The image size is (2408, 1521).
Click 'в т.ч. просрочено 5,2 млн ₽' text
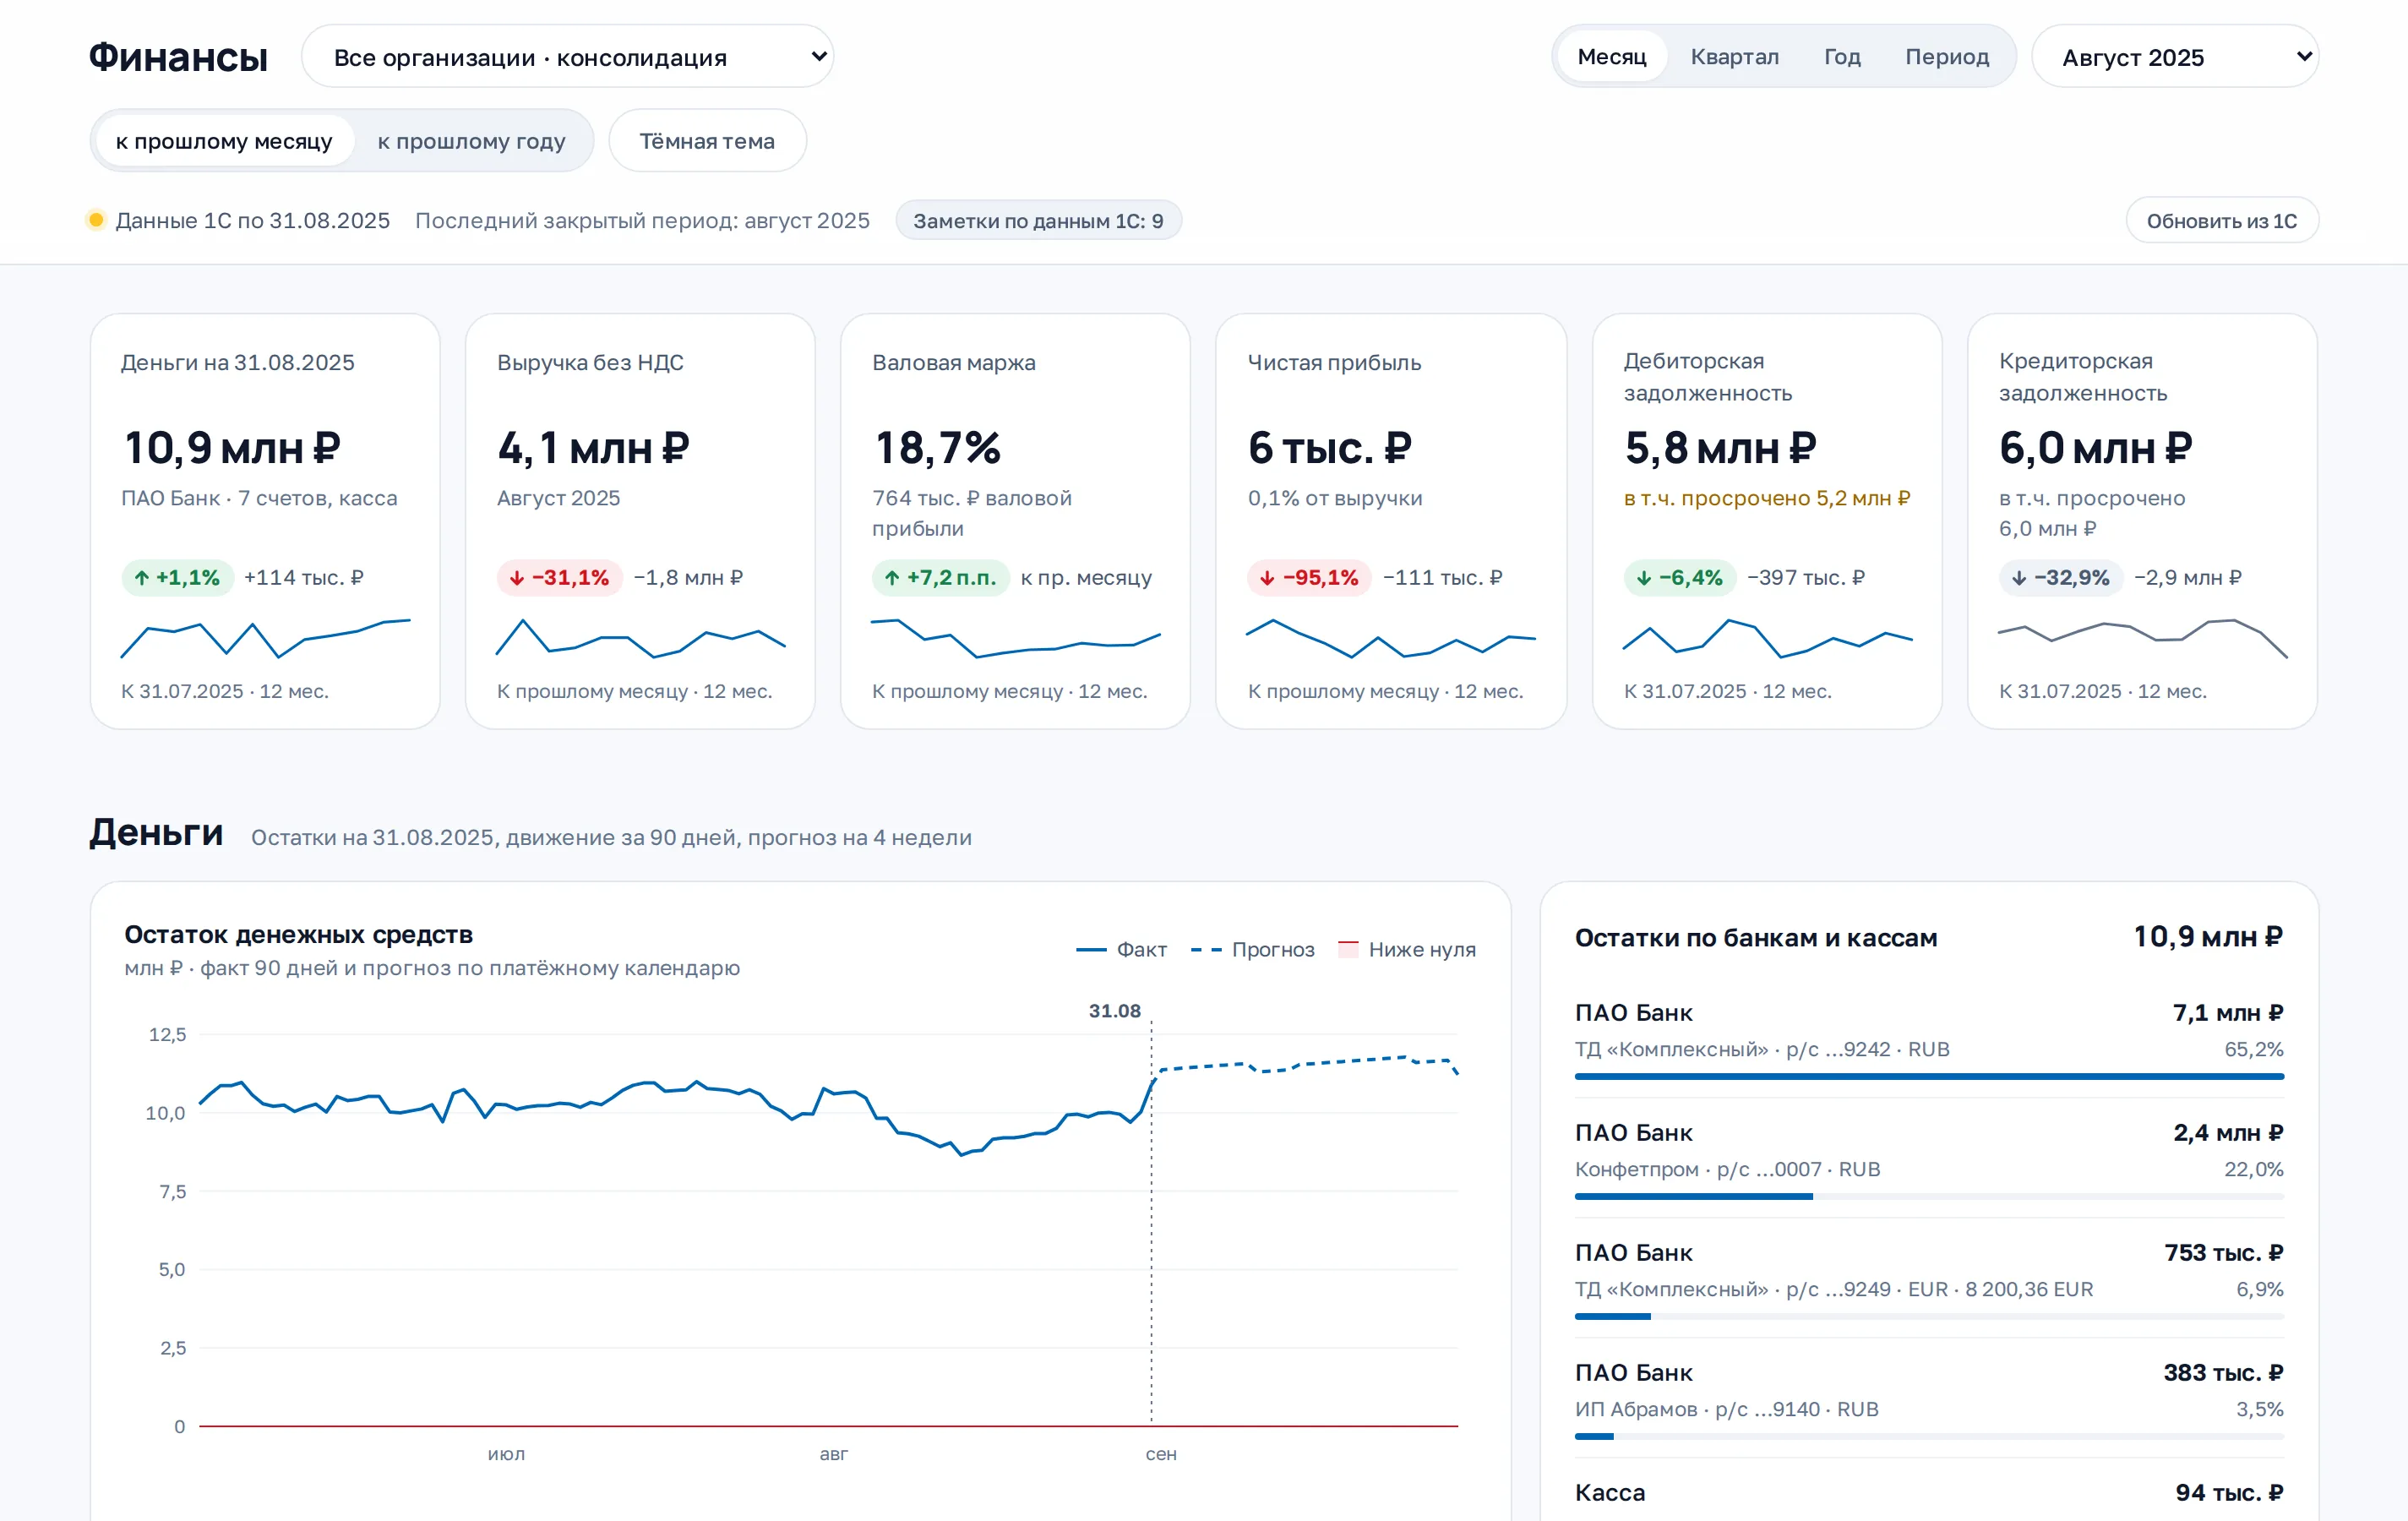[1767, 498]
